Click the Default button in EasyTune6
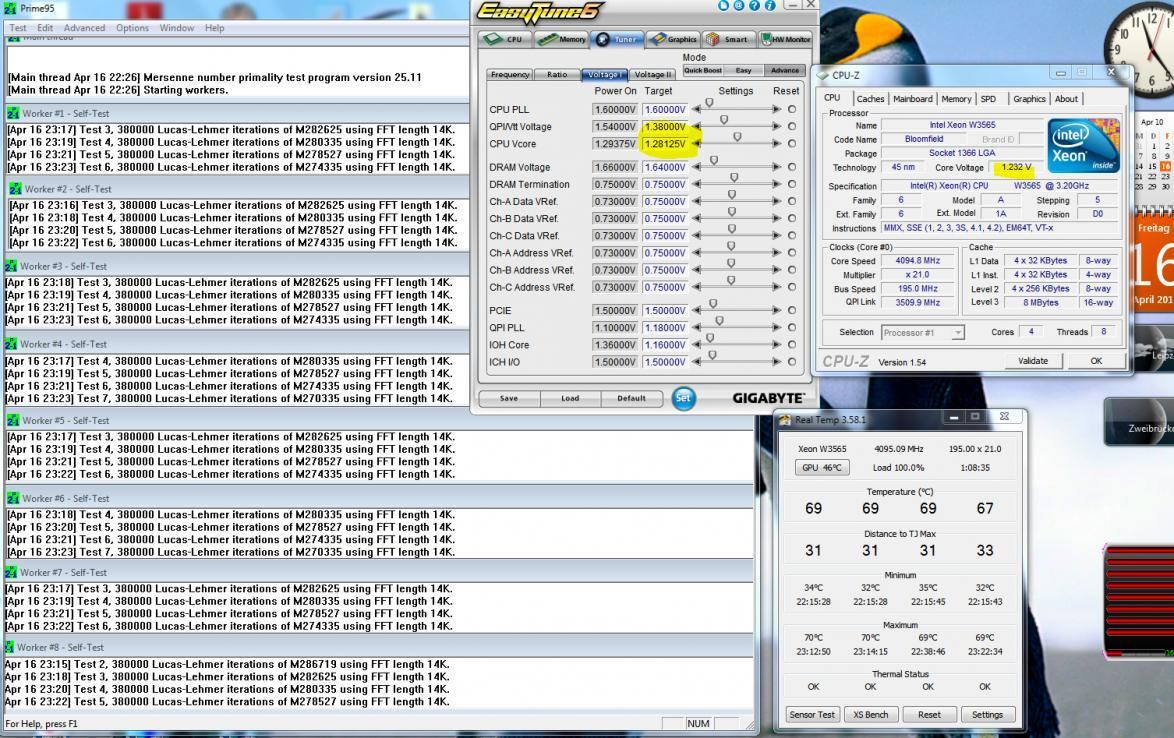 click(631, 398)
